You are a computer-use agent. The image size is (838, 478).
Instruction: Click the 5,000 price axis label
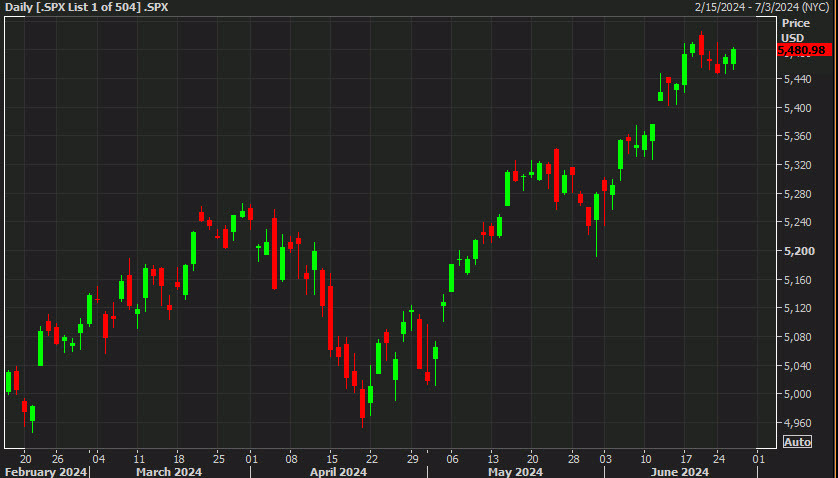[797, 395]
